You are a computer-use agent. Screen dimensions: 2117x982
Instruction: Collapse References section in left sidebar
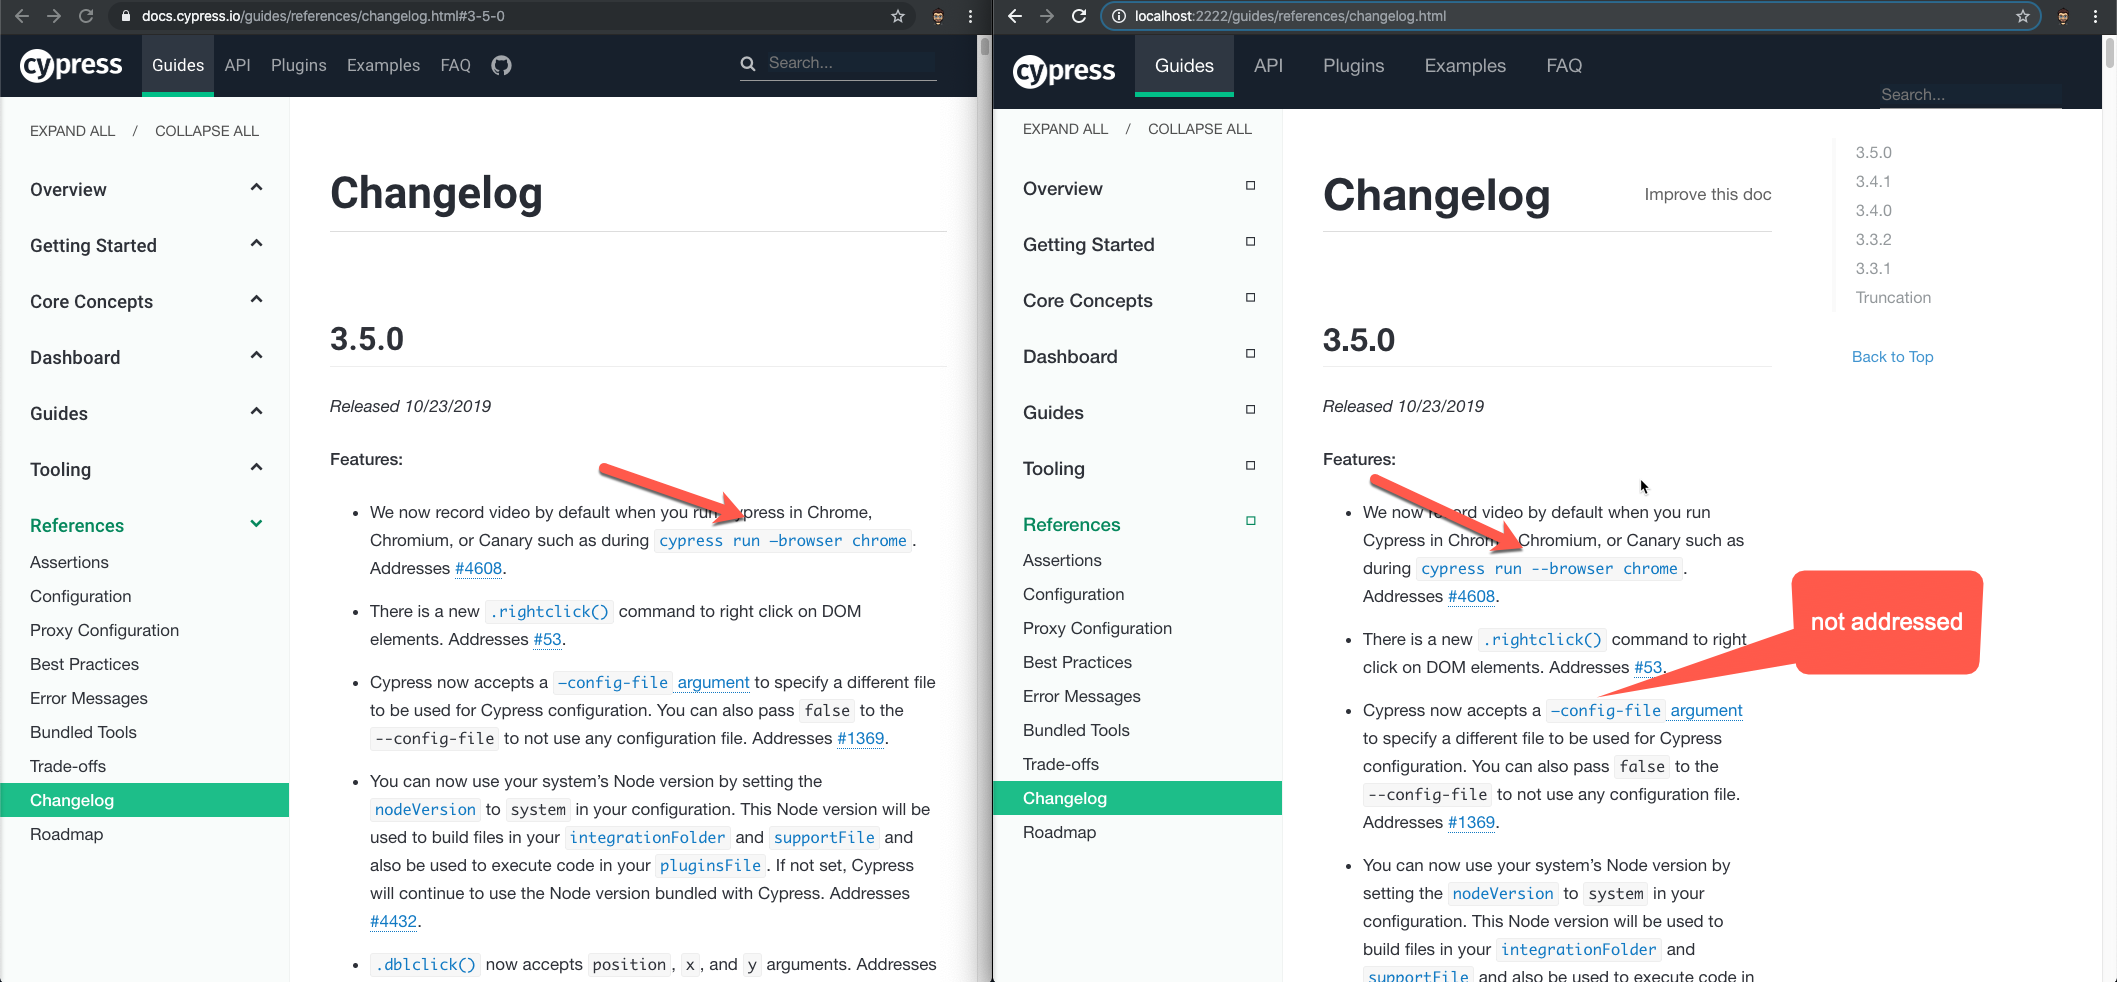[x=256, y=524]
